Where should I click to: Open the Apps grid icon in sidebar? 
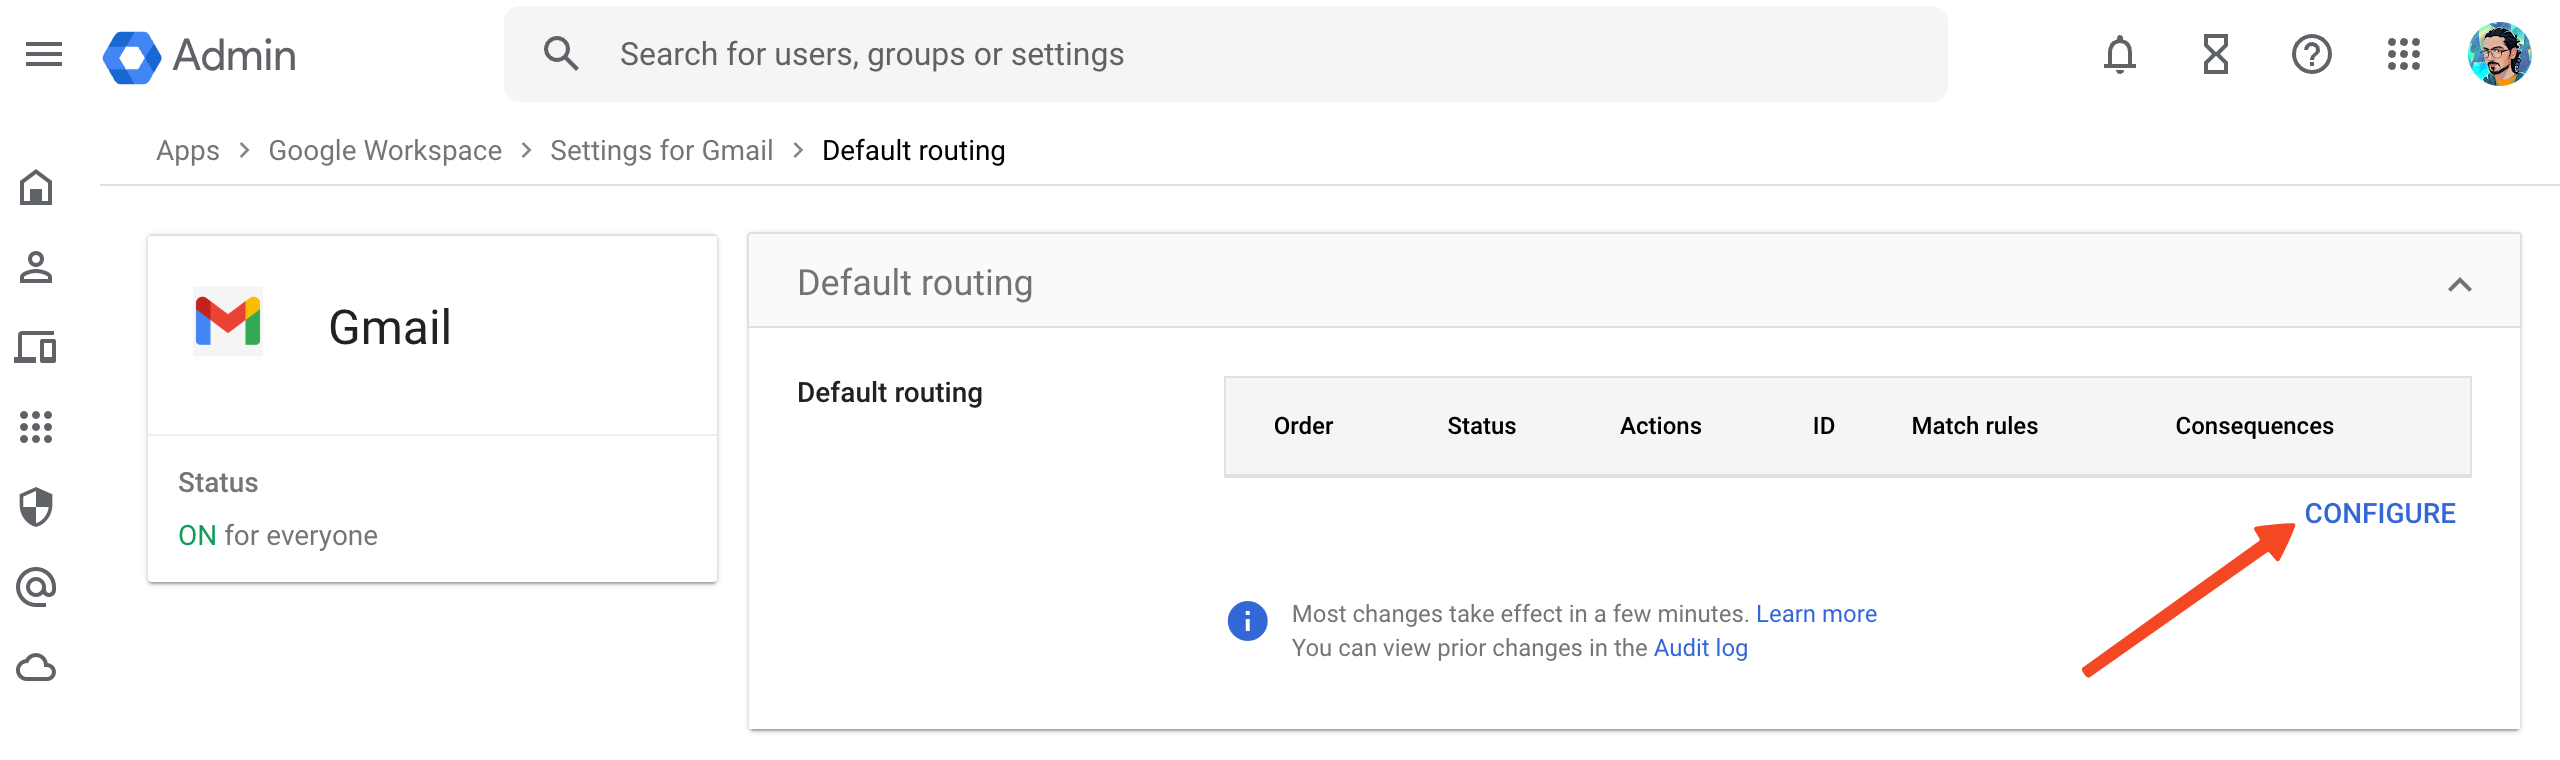(x=36, y=427)
